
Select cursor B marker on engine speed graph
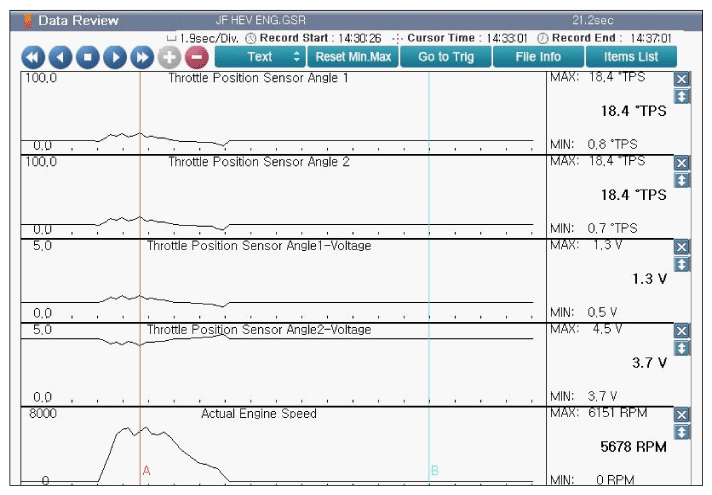coord(434,470)
